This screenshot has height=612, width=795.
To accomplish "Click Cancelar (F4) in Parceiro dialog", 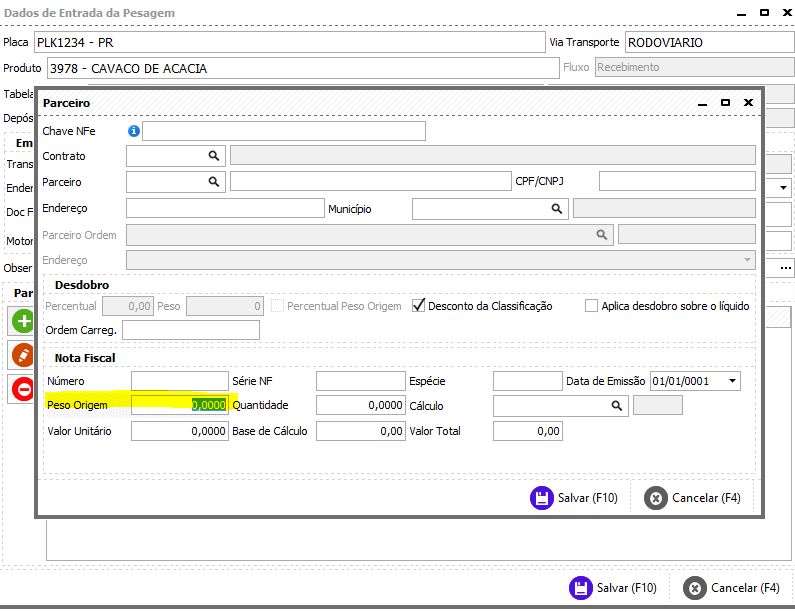I will point(693,498).
